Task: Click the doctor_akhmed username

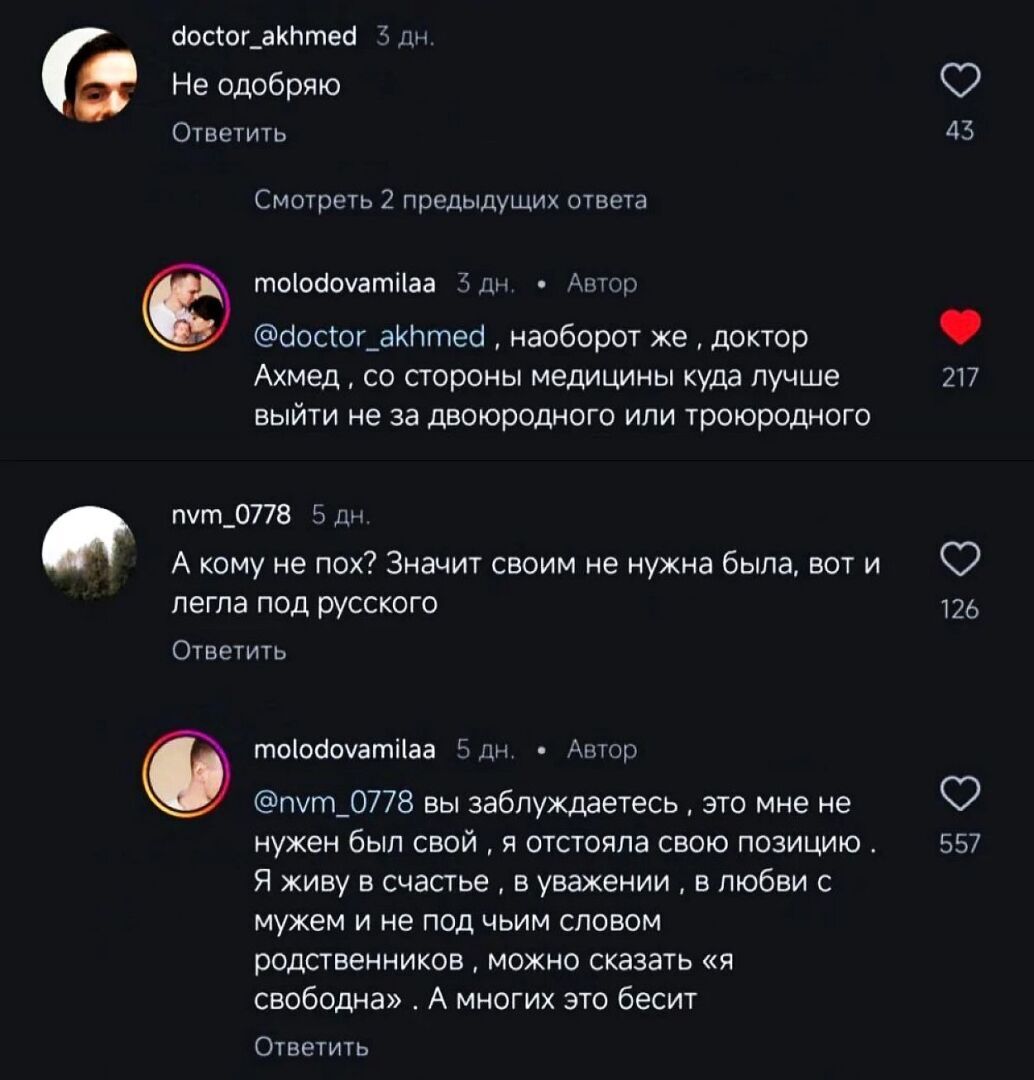Action: pyautogui.click(x=264, y=38)
